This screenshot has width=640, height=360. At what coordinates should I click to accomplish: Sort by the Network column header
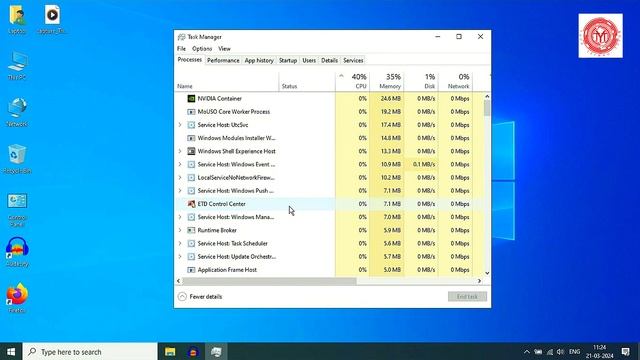tap(456, 81)
